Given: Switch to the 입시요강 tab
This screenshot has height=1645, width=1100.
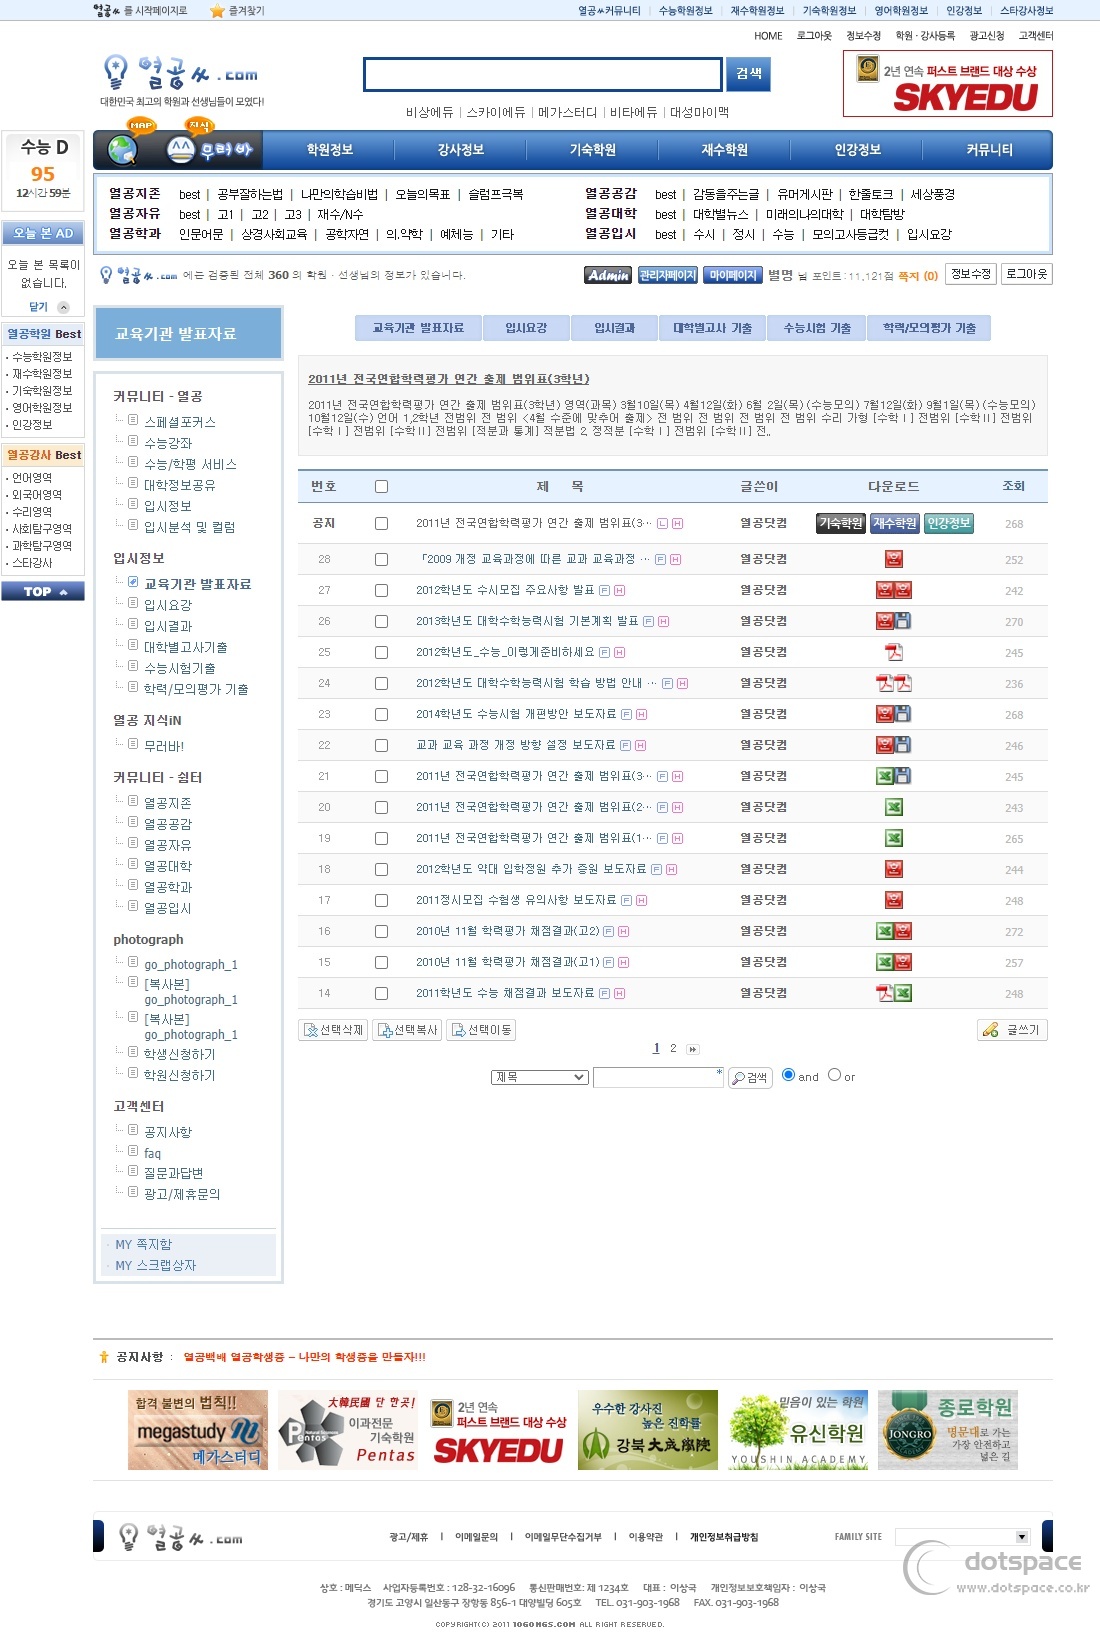Looking at the screenshot, I should point(526,328).
